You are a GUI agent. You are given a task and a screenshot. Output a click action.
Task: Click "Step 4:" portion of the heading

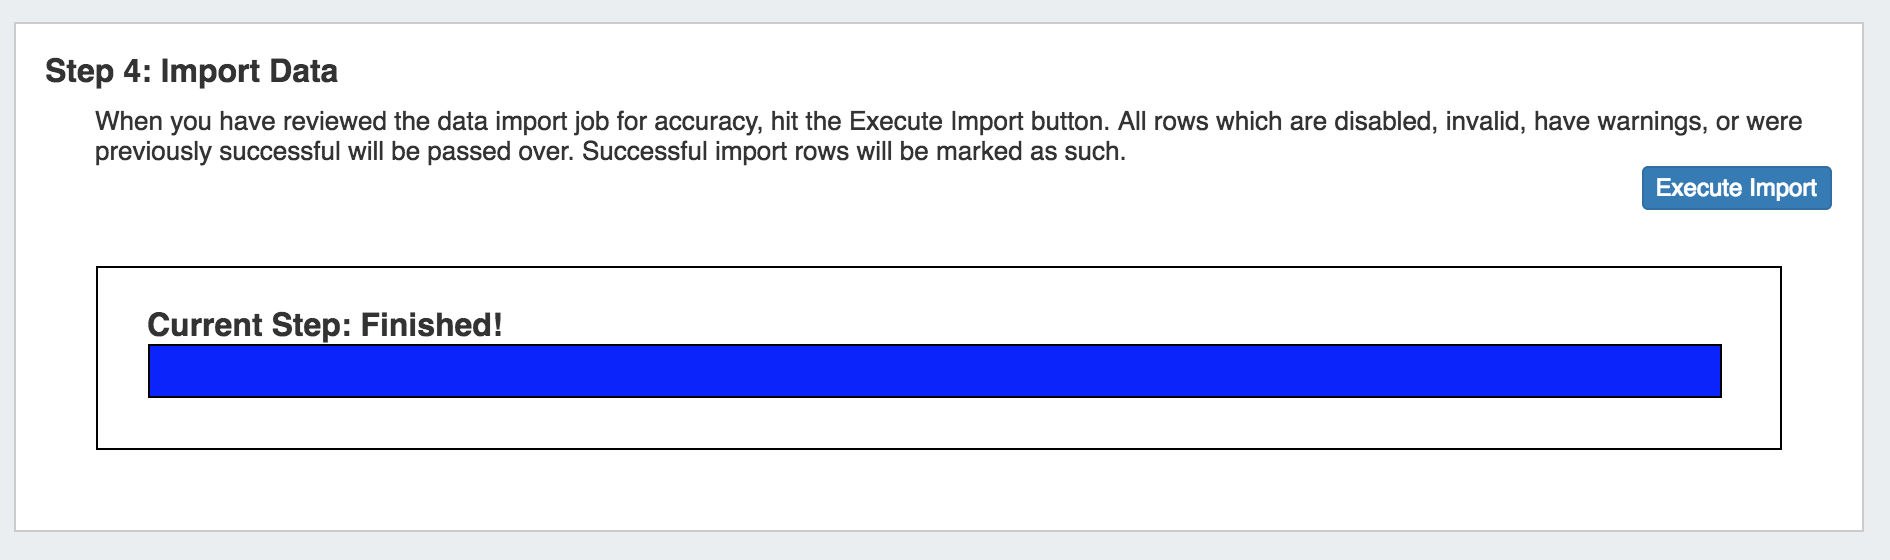[x=98, y=71]
